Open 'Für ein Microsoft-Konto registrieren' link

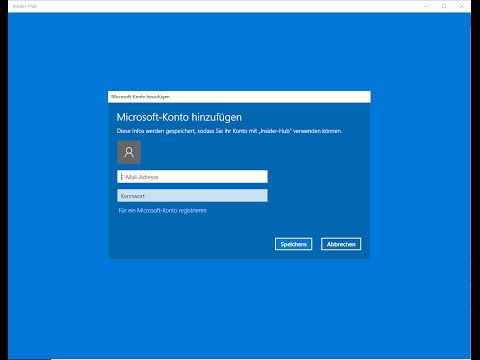point(163,210)
